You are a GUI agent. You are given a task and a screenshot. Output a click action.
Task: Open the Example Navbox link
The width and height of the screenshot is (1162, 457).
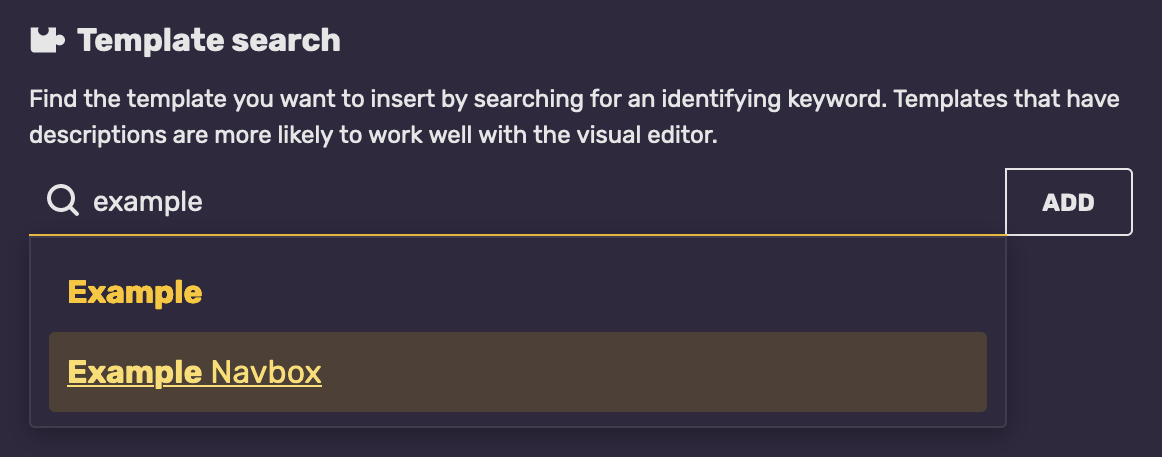[x=194, y=373]
